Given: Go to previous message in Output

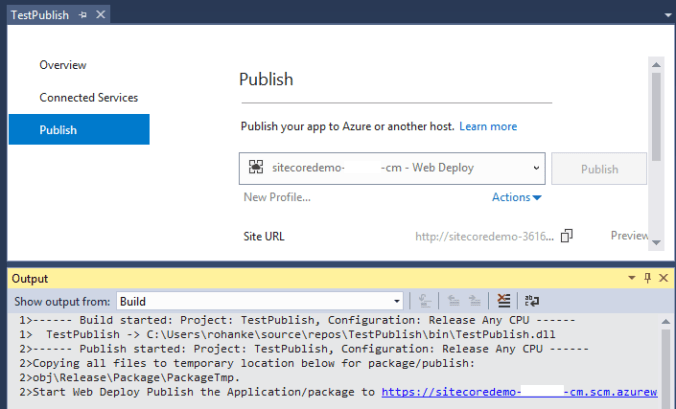Looking at the screenshot, I should pyautogui.click(x=453, y=301).
